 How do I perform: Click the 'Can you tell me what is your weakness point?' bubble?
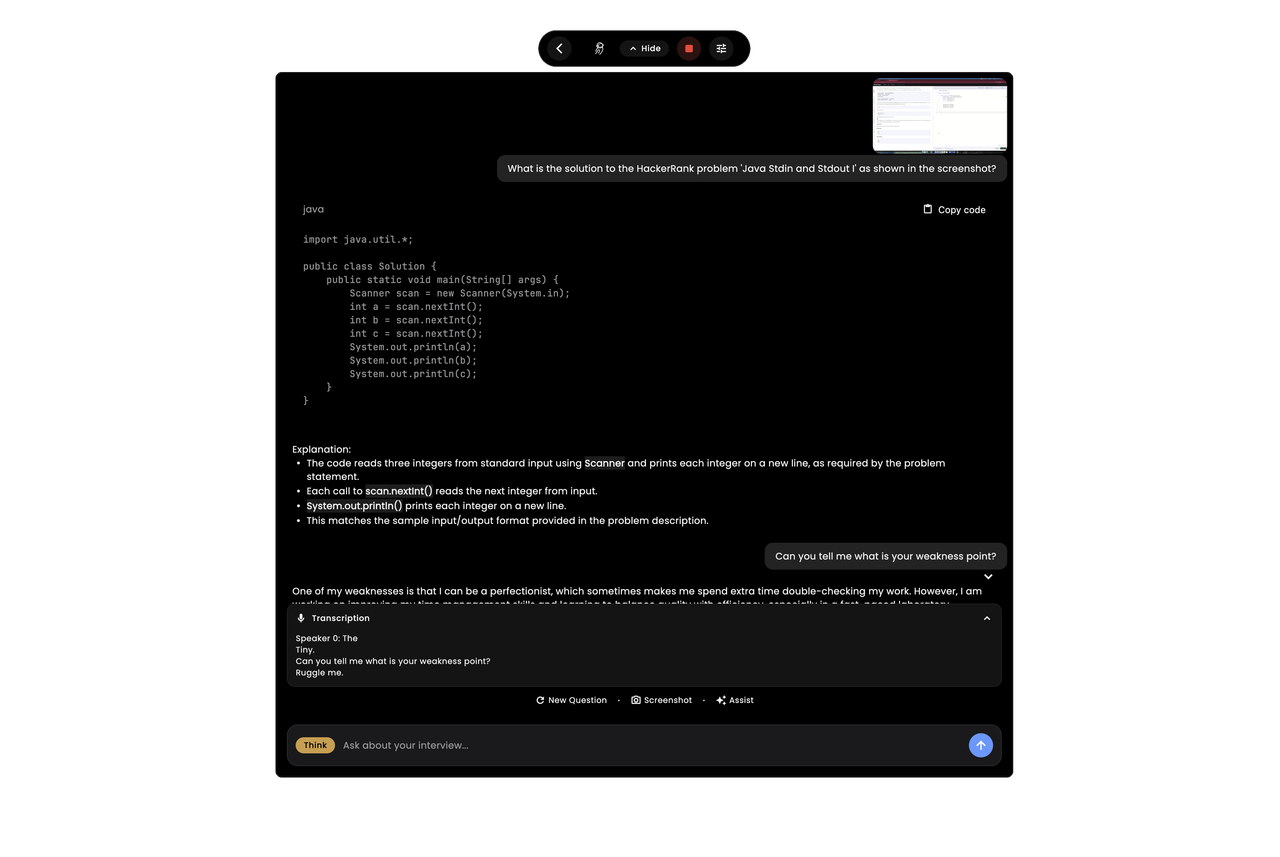click(x=886, y=556)
